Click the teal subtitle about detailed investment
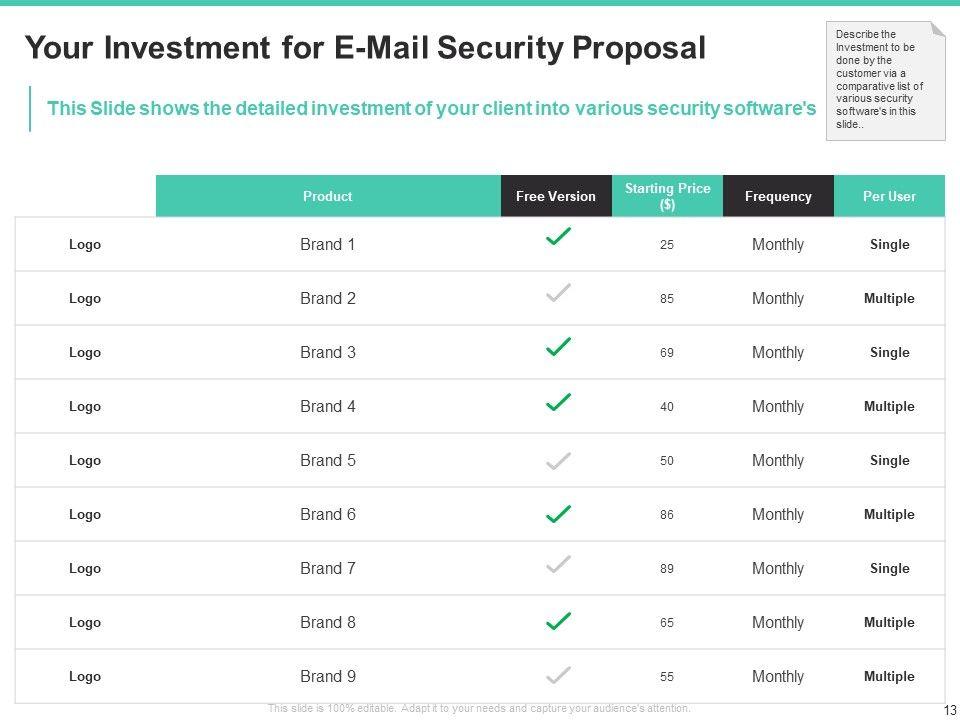The image size is (960, 720). click(431, 109)
